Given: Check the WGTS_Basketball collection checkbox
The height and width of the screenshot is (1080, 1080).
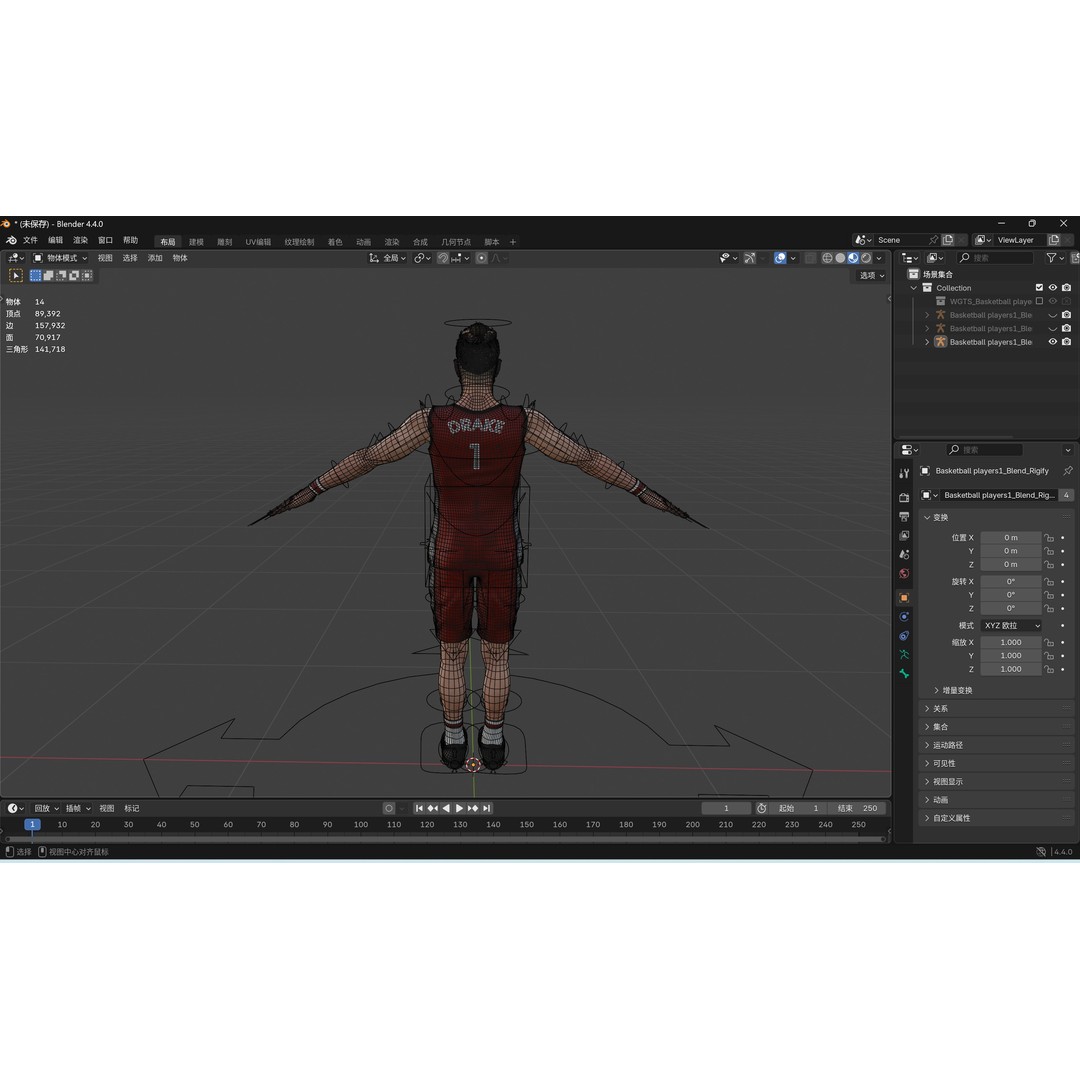Looking at the screenshot, I should 1039,301.
